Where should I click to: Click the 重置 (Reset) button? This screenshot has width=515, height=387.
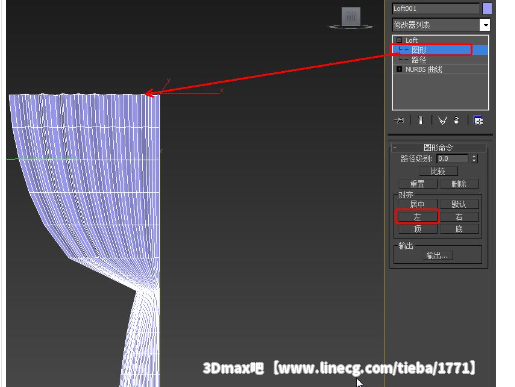[x=418, y=184]
